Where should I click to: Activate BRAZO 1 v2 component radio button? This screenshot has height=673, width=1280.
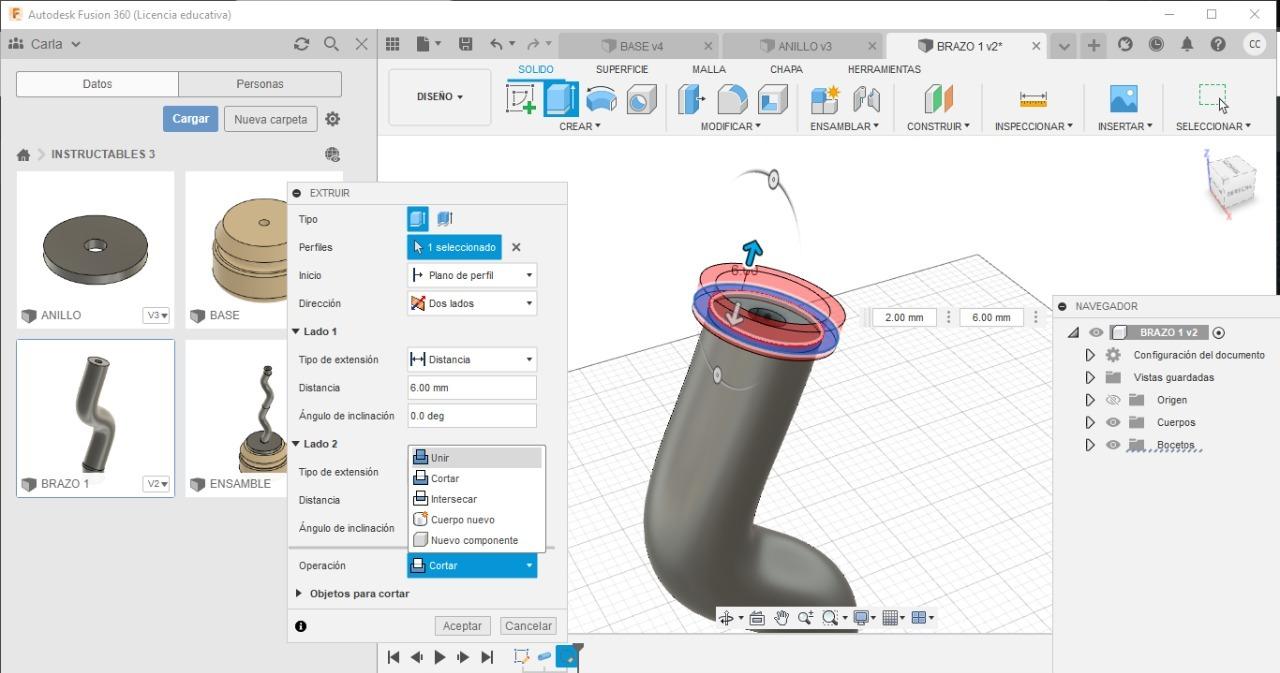(1219, 333)
